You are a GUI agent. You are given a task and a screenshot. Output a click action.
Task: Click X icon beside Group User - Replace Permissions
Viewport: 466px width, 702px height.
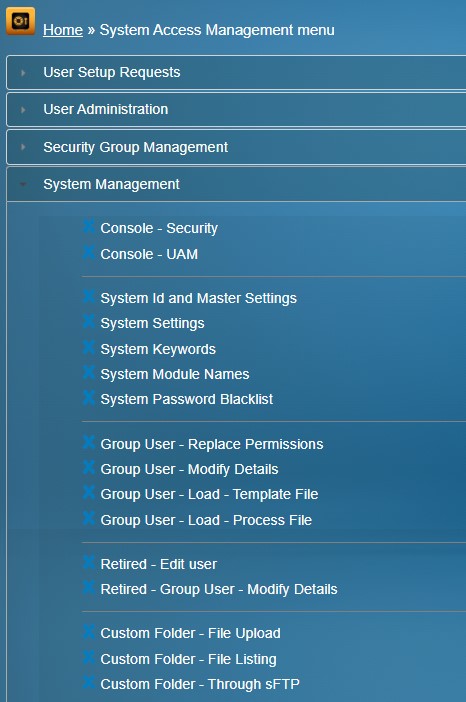coord(89,442)
